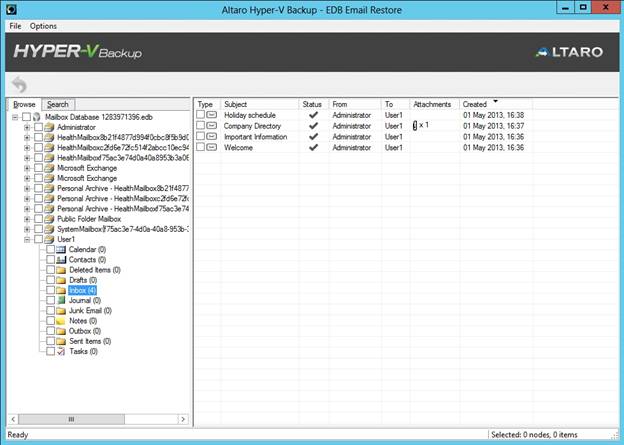Click the Junk Email folder icon
The image size is (624, 445).
(x=61, y=310)
